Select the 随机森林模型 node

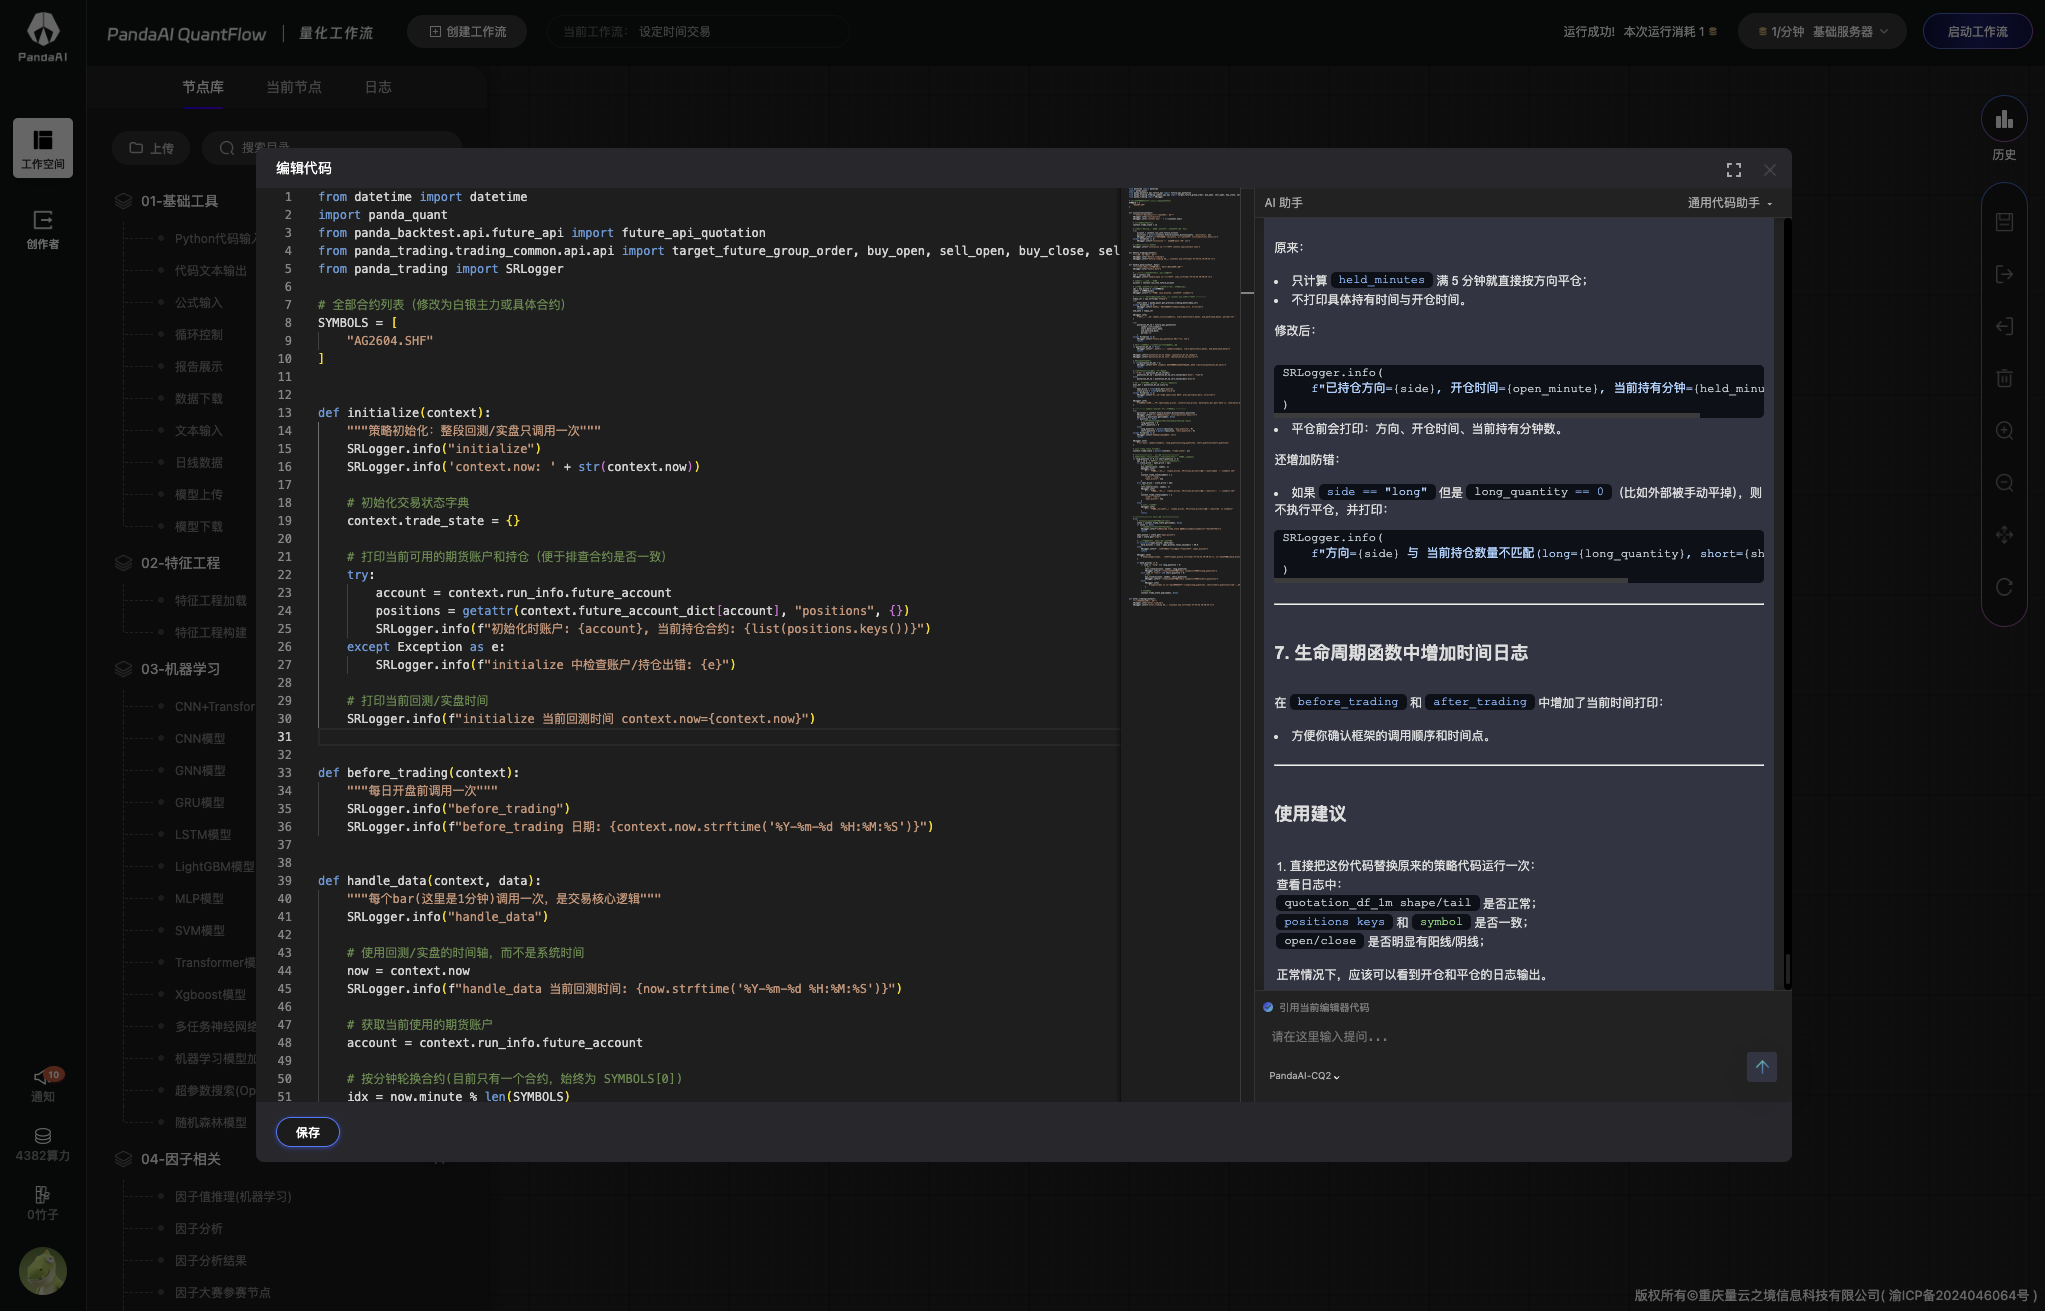pos(210,1123)
